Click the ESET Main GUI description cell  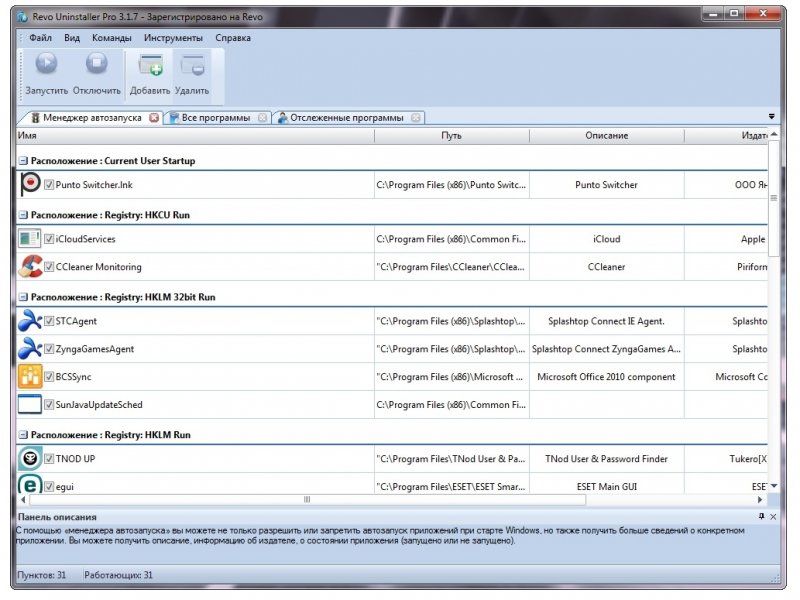click(607, 486)
